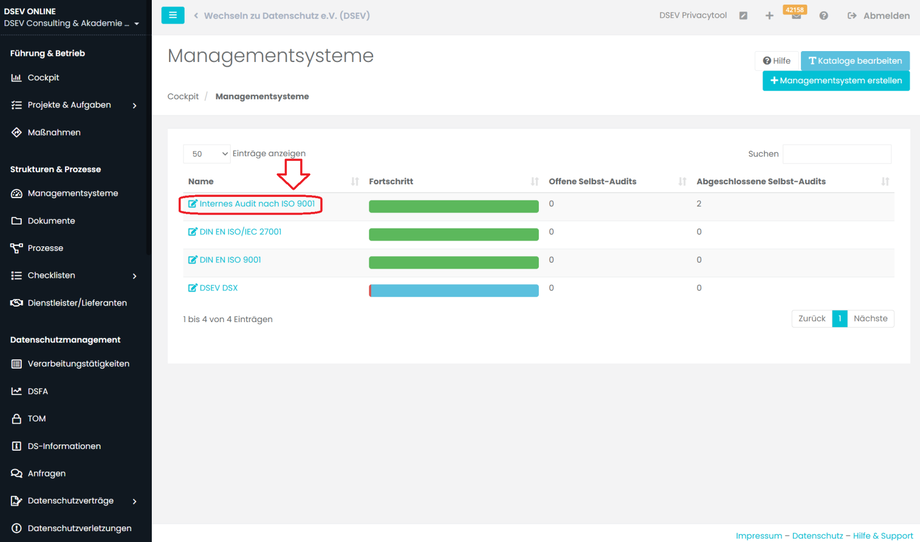The height and width of the screenshot is (542, 920).
Task: Click Managementsystem erstellen button
Action: click(x=836, y=81)
